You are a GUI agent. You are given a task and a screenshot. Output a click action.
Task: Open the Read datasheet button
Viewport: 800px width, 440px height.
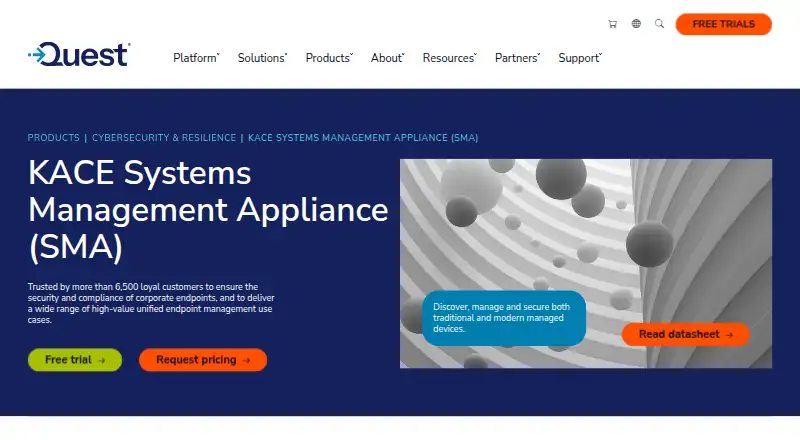click(x=686, y=334)
